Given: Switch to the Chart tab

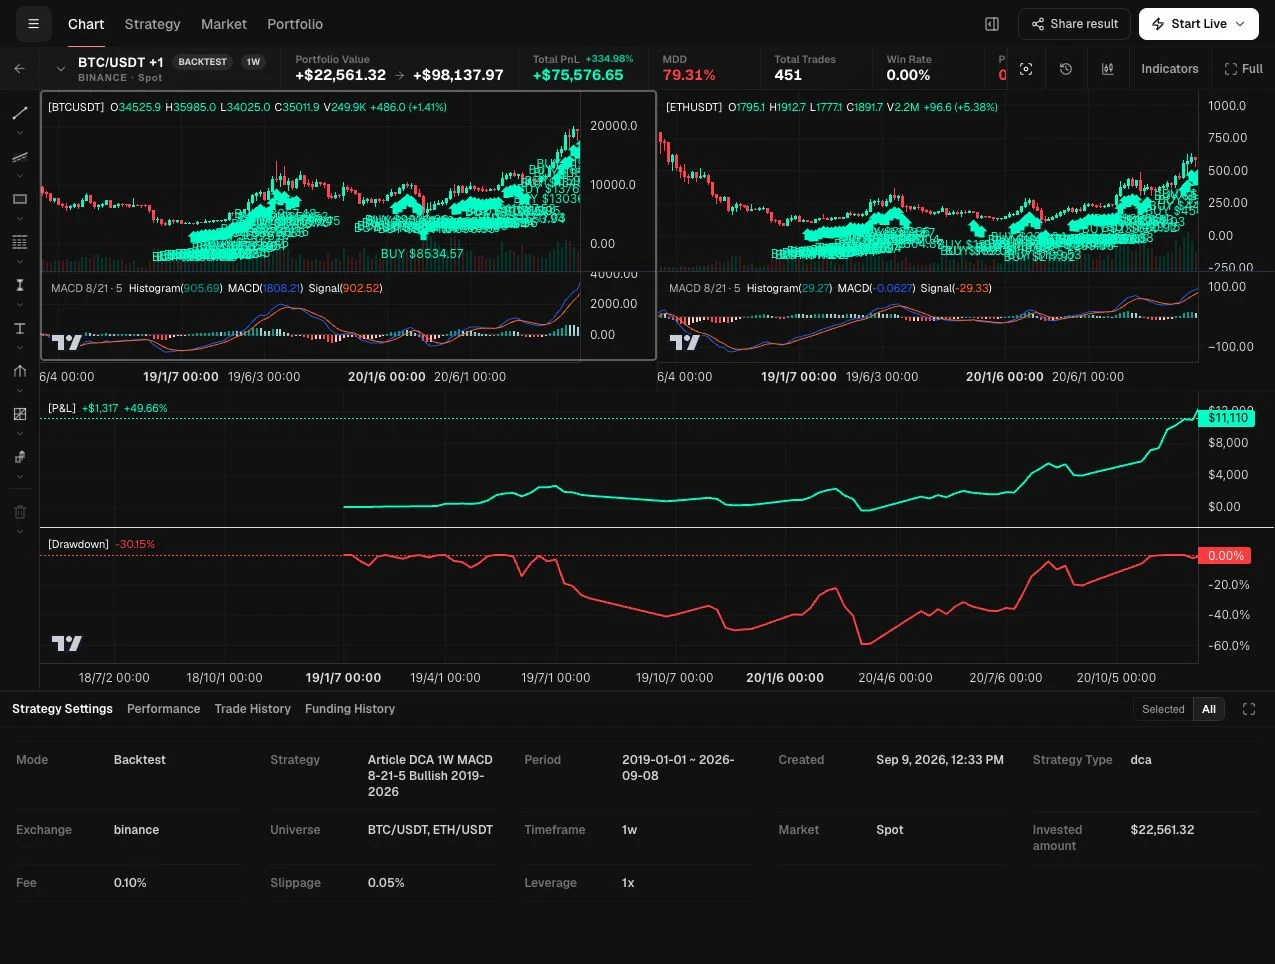Looking at the screenshot, I should (86, 24).
